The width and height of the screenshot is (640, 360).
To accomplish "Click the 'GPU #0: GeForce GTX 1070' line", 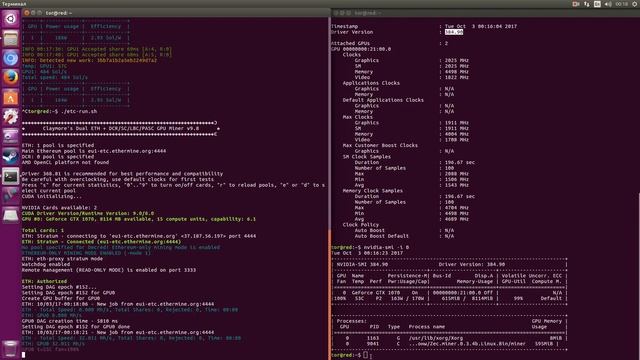I will [x=139, y=219].
